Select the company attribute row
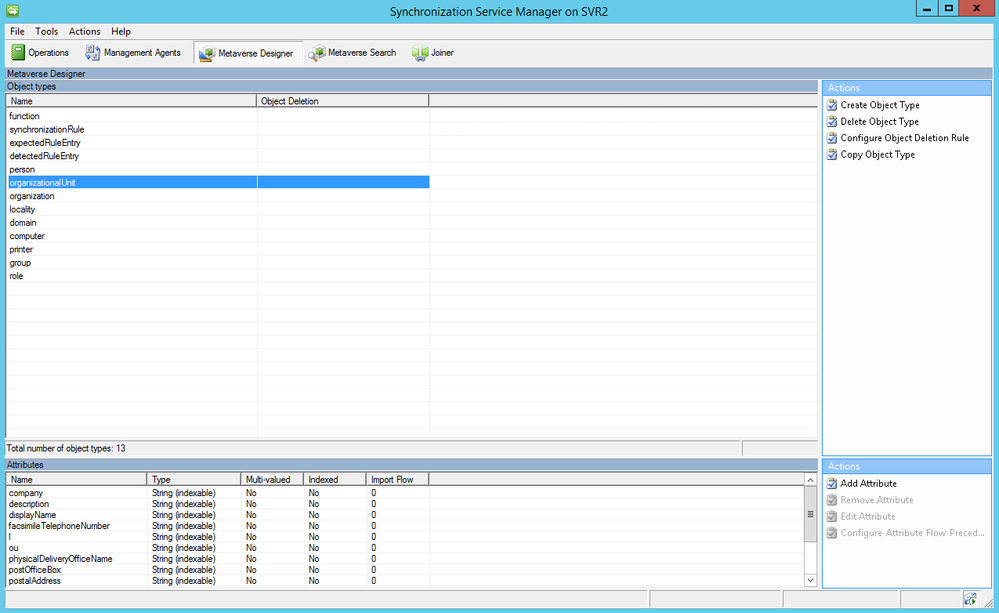Screen dimensions: 999x613 coord(217,493)
